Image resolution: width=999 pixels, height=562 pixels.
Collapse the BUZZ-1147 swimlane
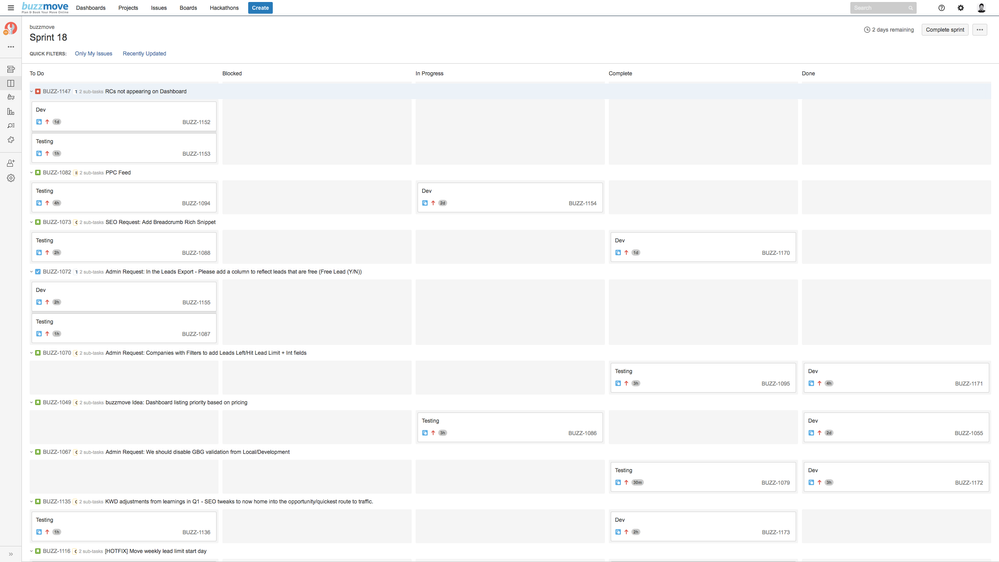tap(32, 91)
